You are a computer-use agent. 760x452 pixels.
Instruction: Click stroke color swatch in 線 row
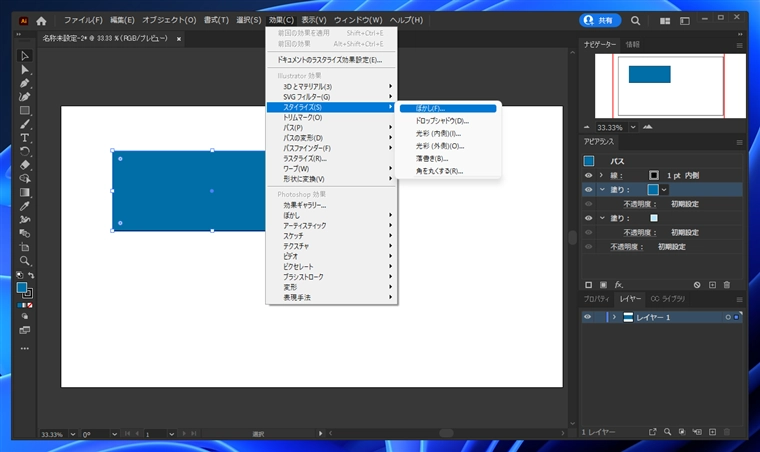point(654,175)
